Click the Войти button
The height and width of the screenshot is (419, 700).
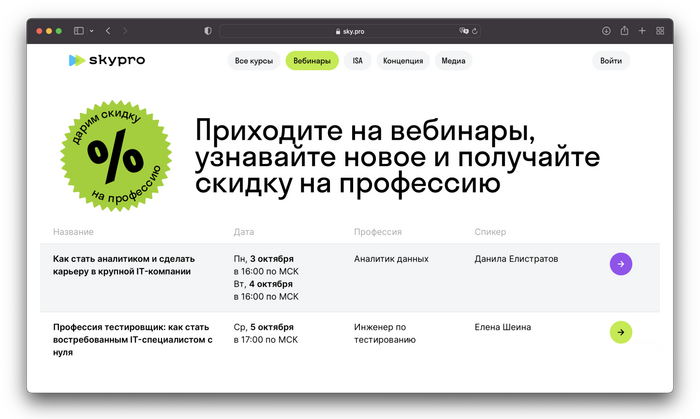coord(611,61)
